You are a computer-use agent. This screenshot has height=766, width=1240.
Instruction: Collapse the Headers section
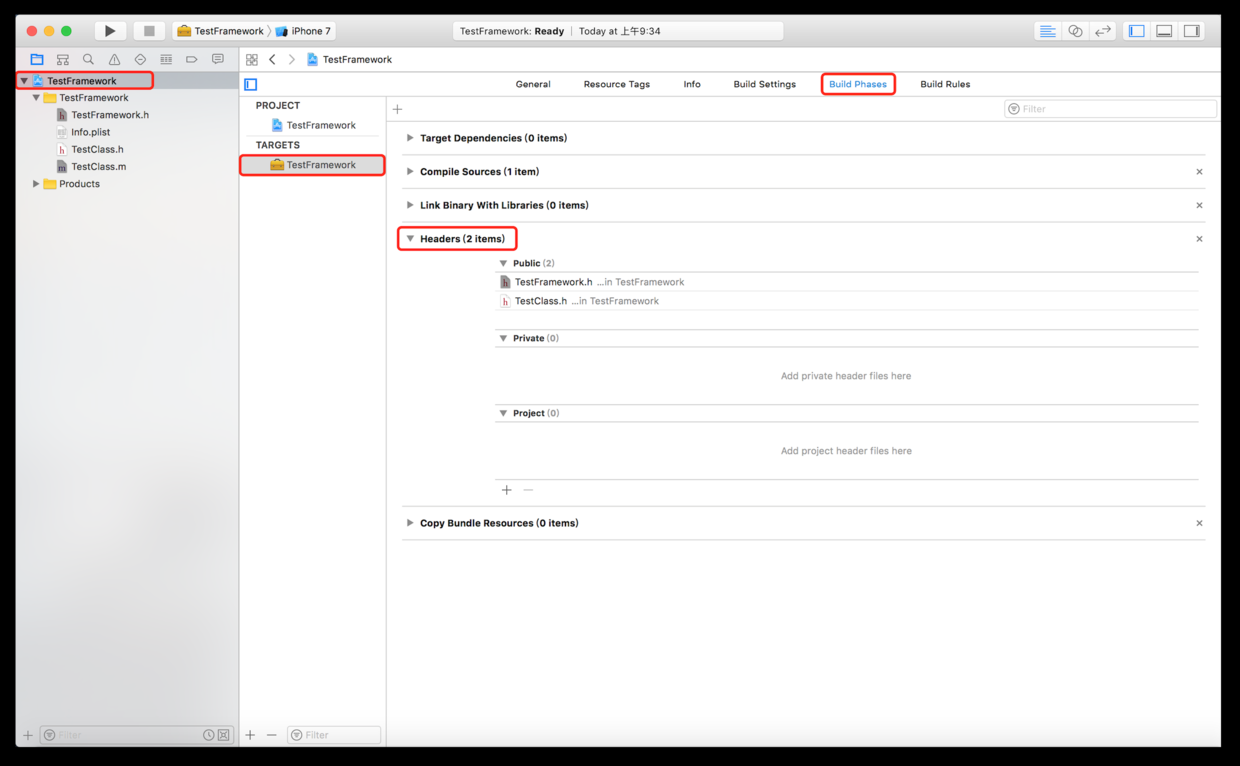[410, 239]
